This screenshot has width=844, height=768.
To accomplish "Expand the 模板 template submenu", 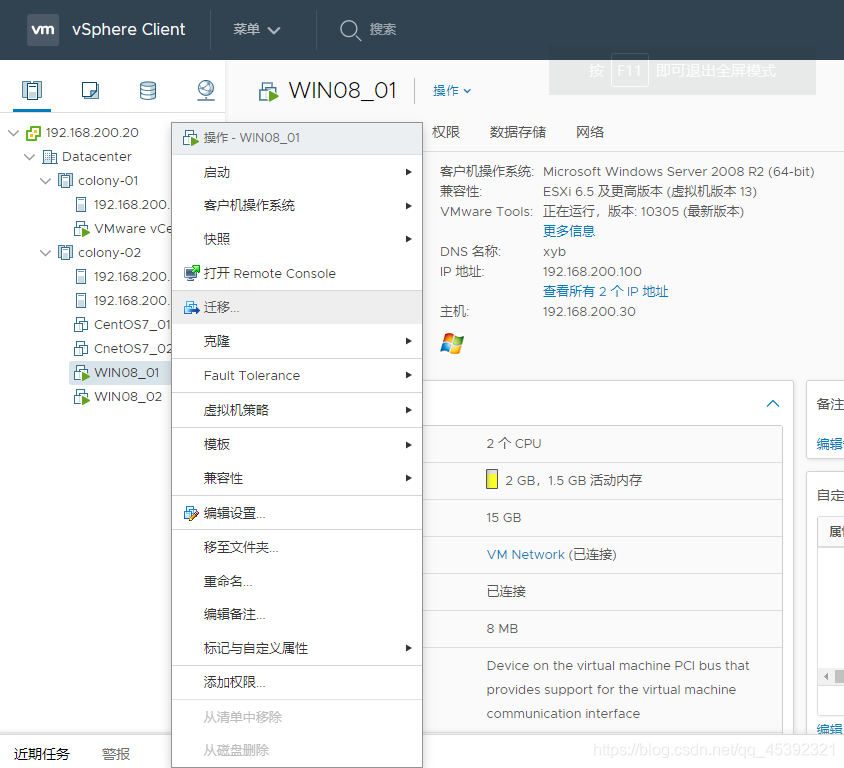I will point(297,445).
